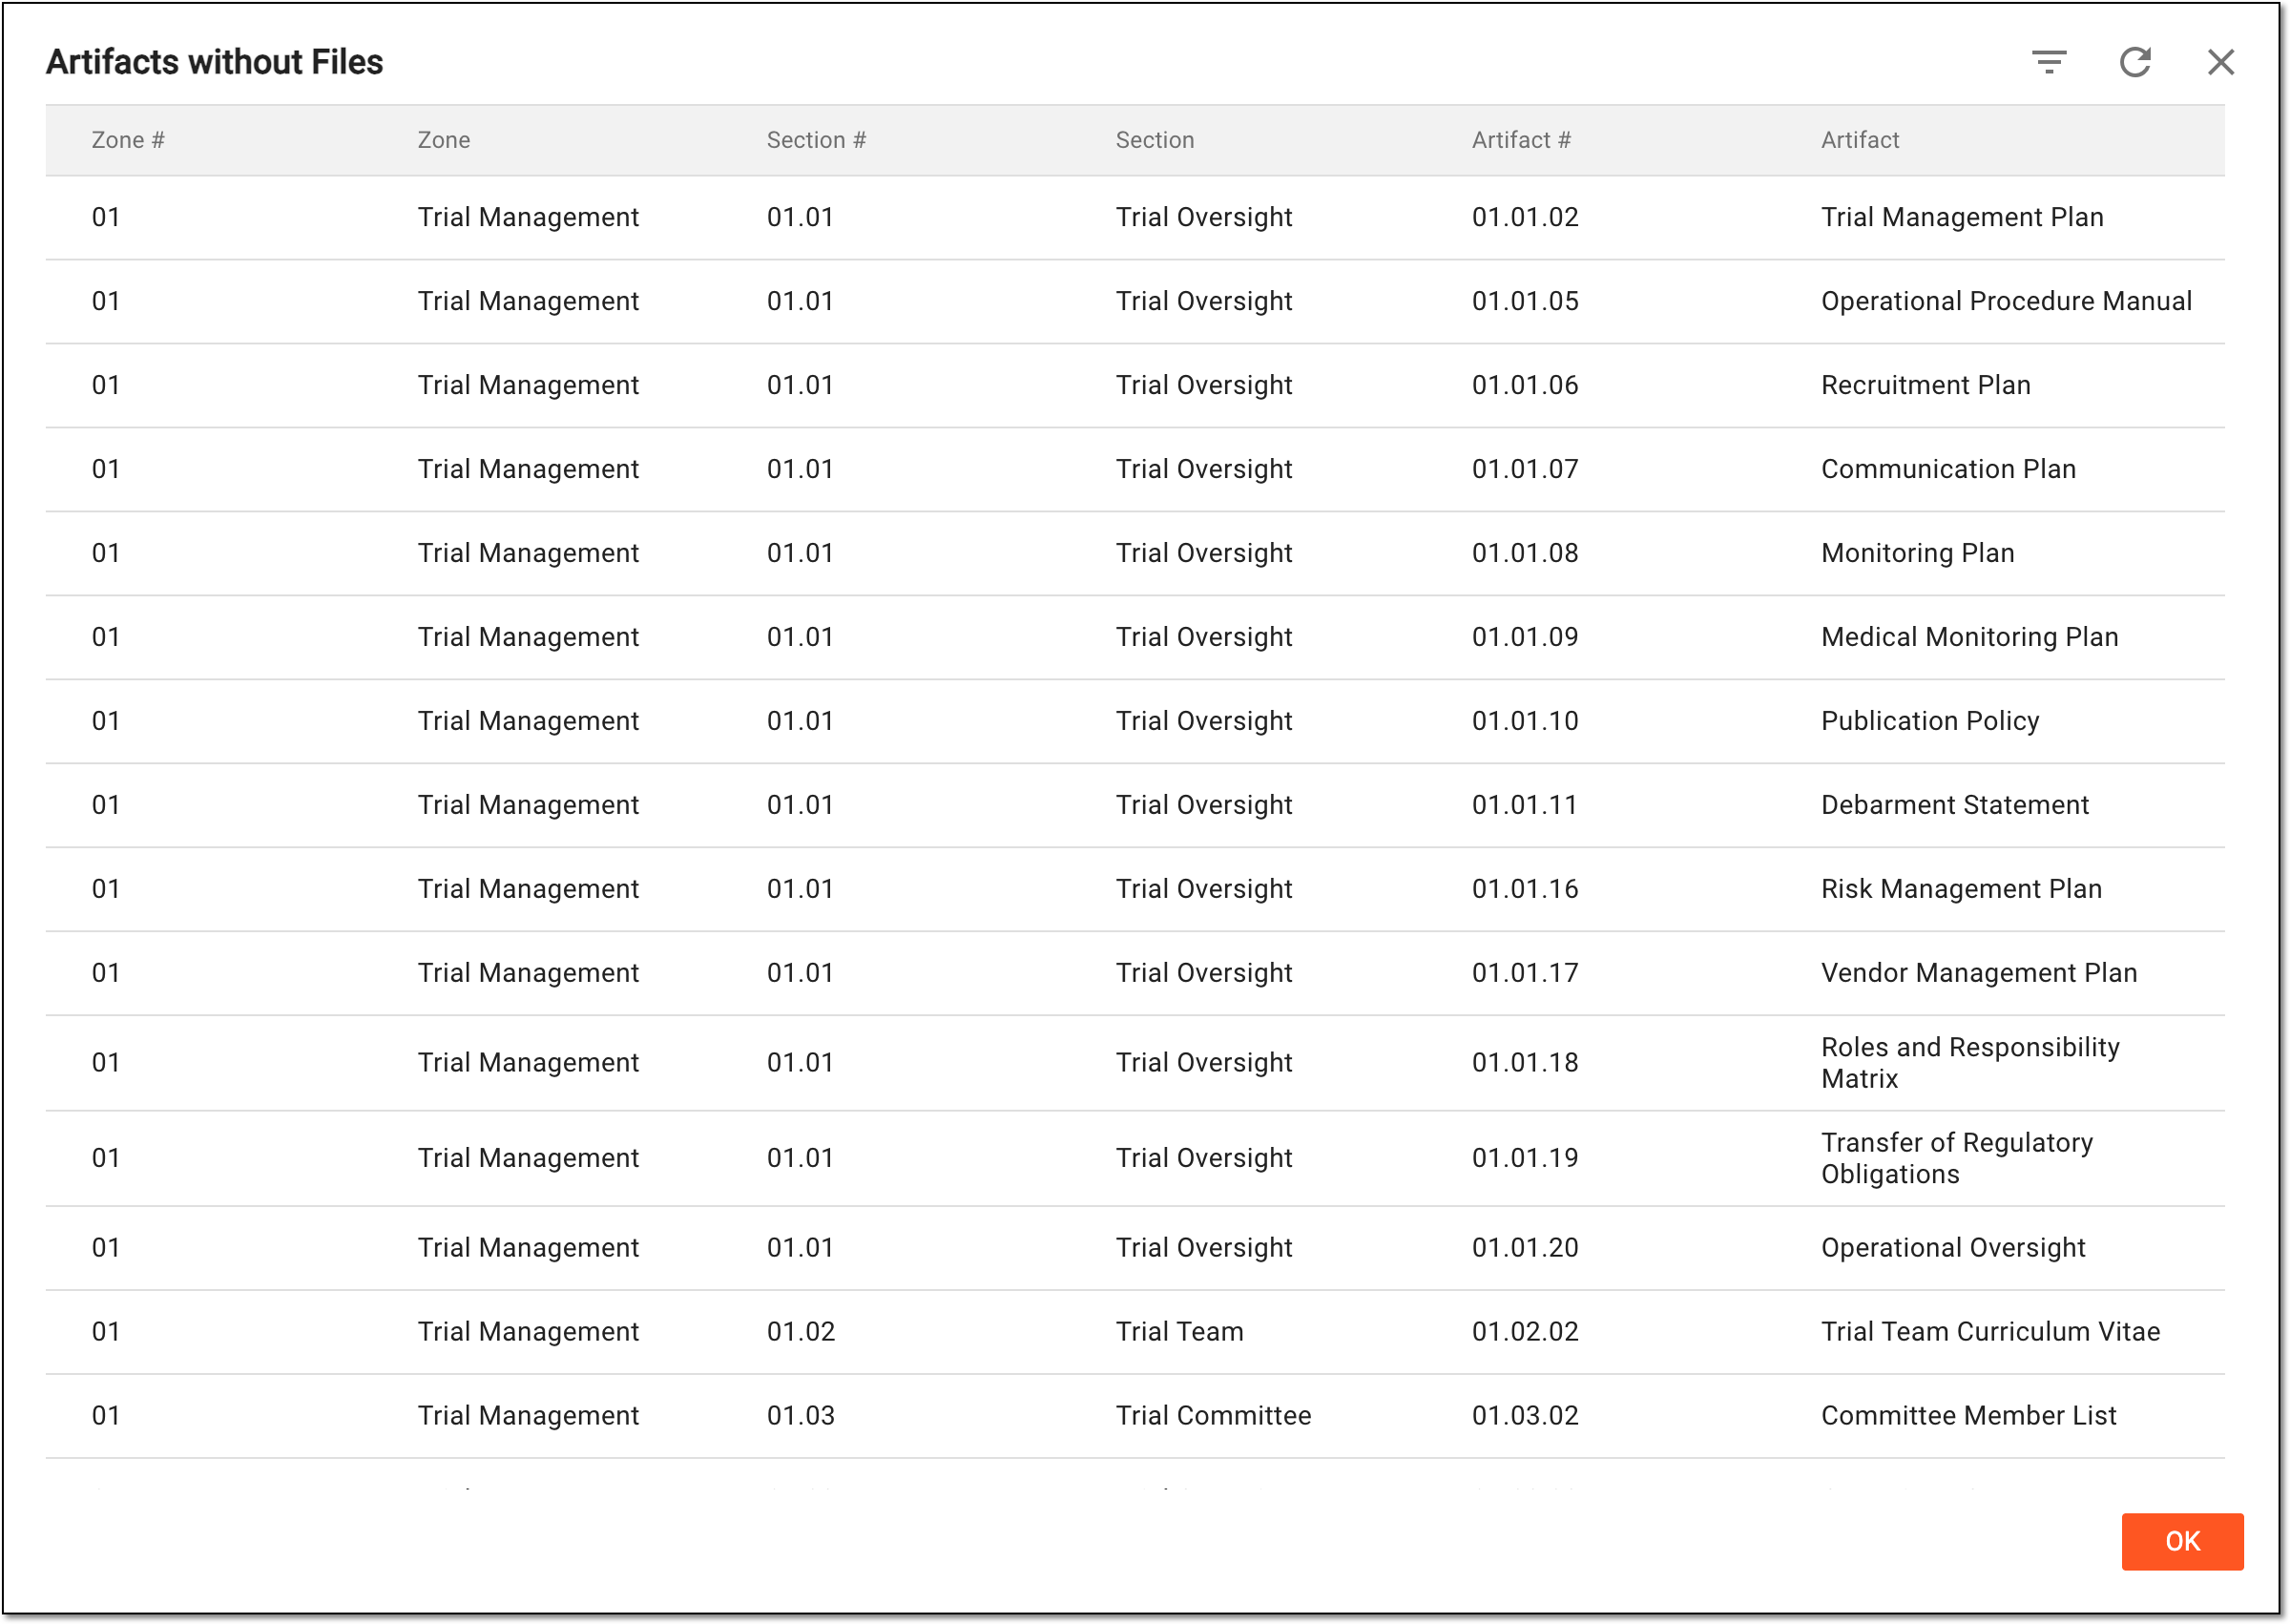Select the Risk Management Plan artifact
Image resolution: width=2290 pixels, height=1624 pixels.
pos(1961,889)
